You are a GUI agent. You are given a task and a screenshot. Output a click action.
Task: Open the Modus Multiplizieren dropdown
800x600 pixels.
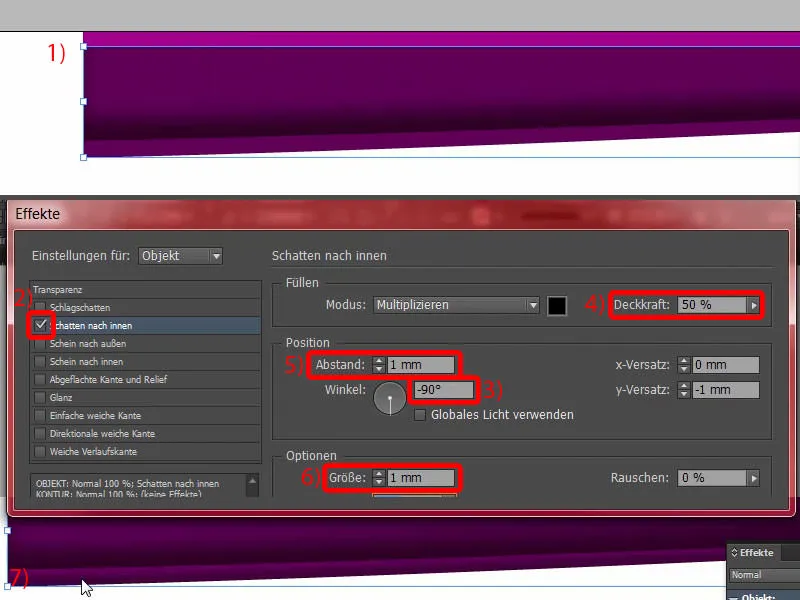(456, 305)
